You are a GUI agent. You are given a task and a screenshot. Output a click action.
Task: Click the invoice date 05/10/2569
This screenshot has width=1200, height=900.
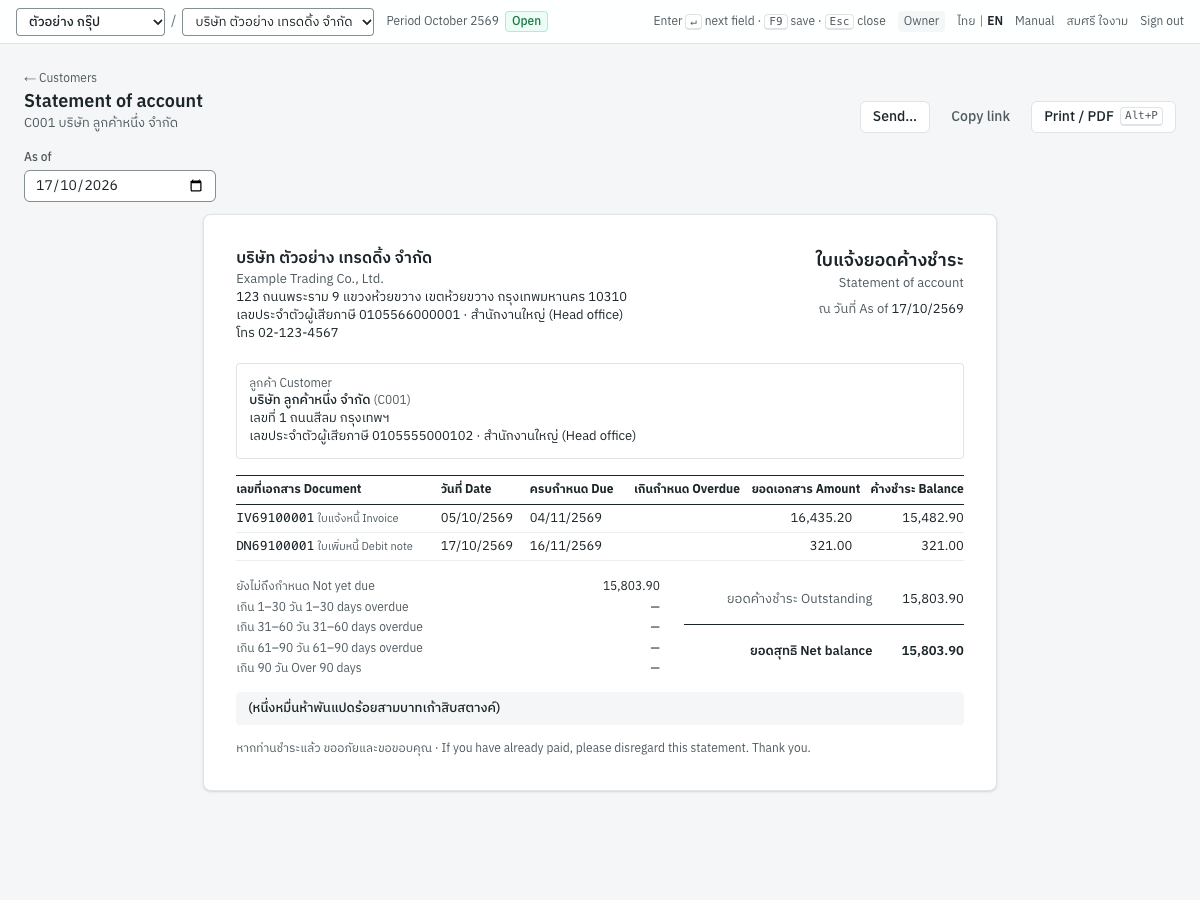[x=477, y=518]
